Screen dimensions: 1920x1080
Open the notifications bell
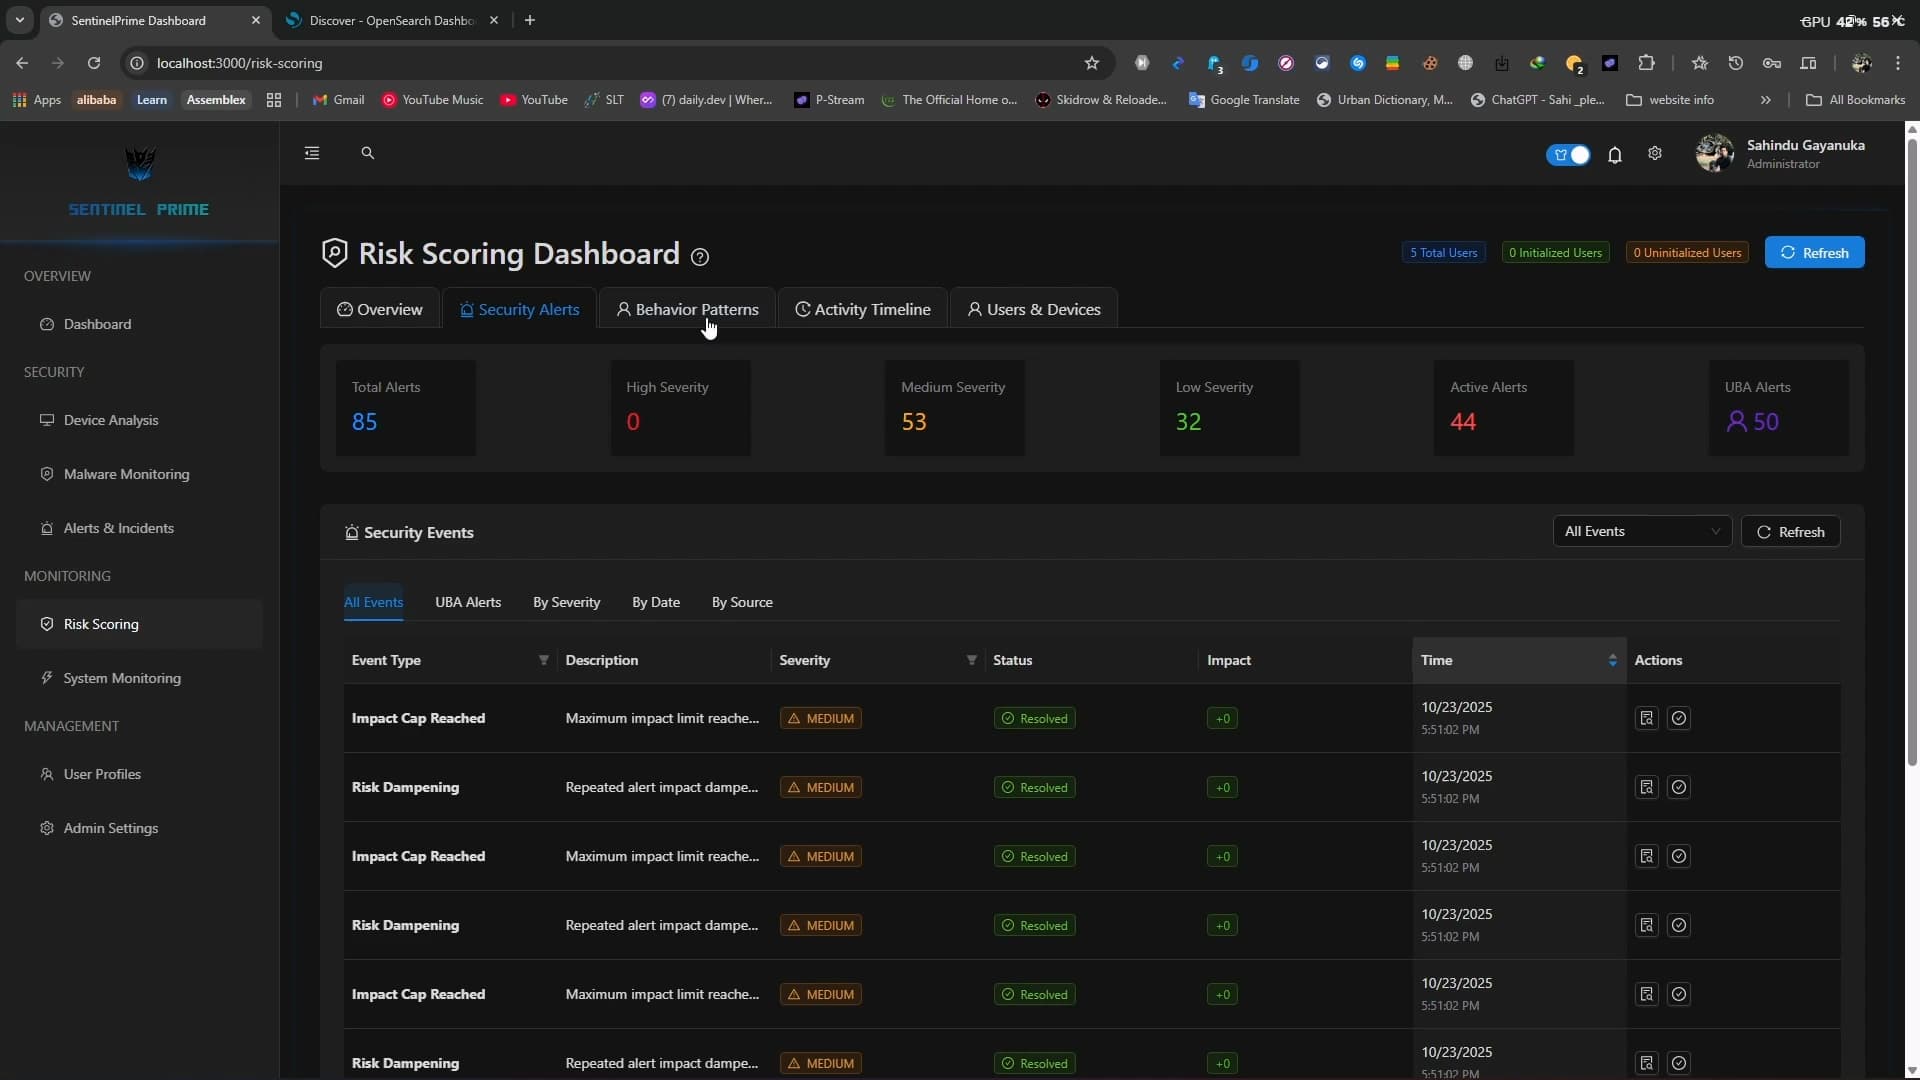pos(1614,155)
